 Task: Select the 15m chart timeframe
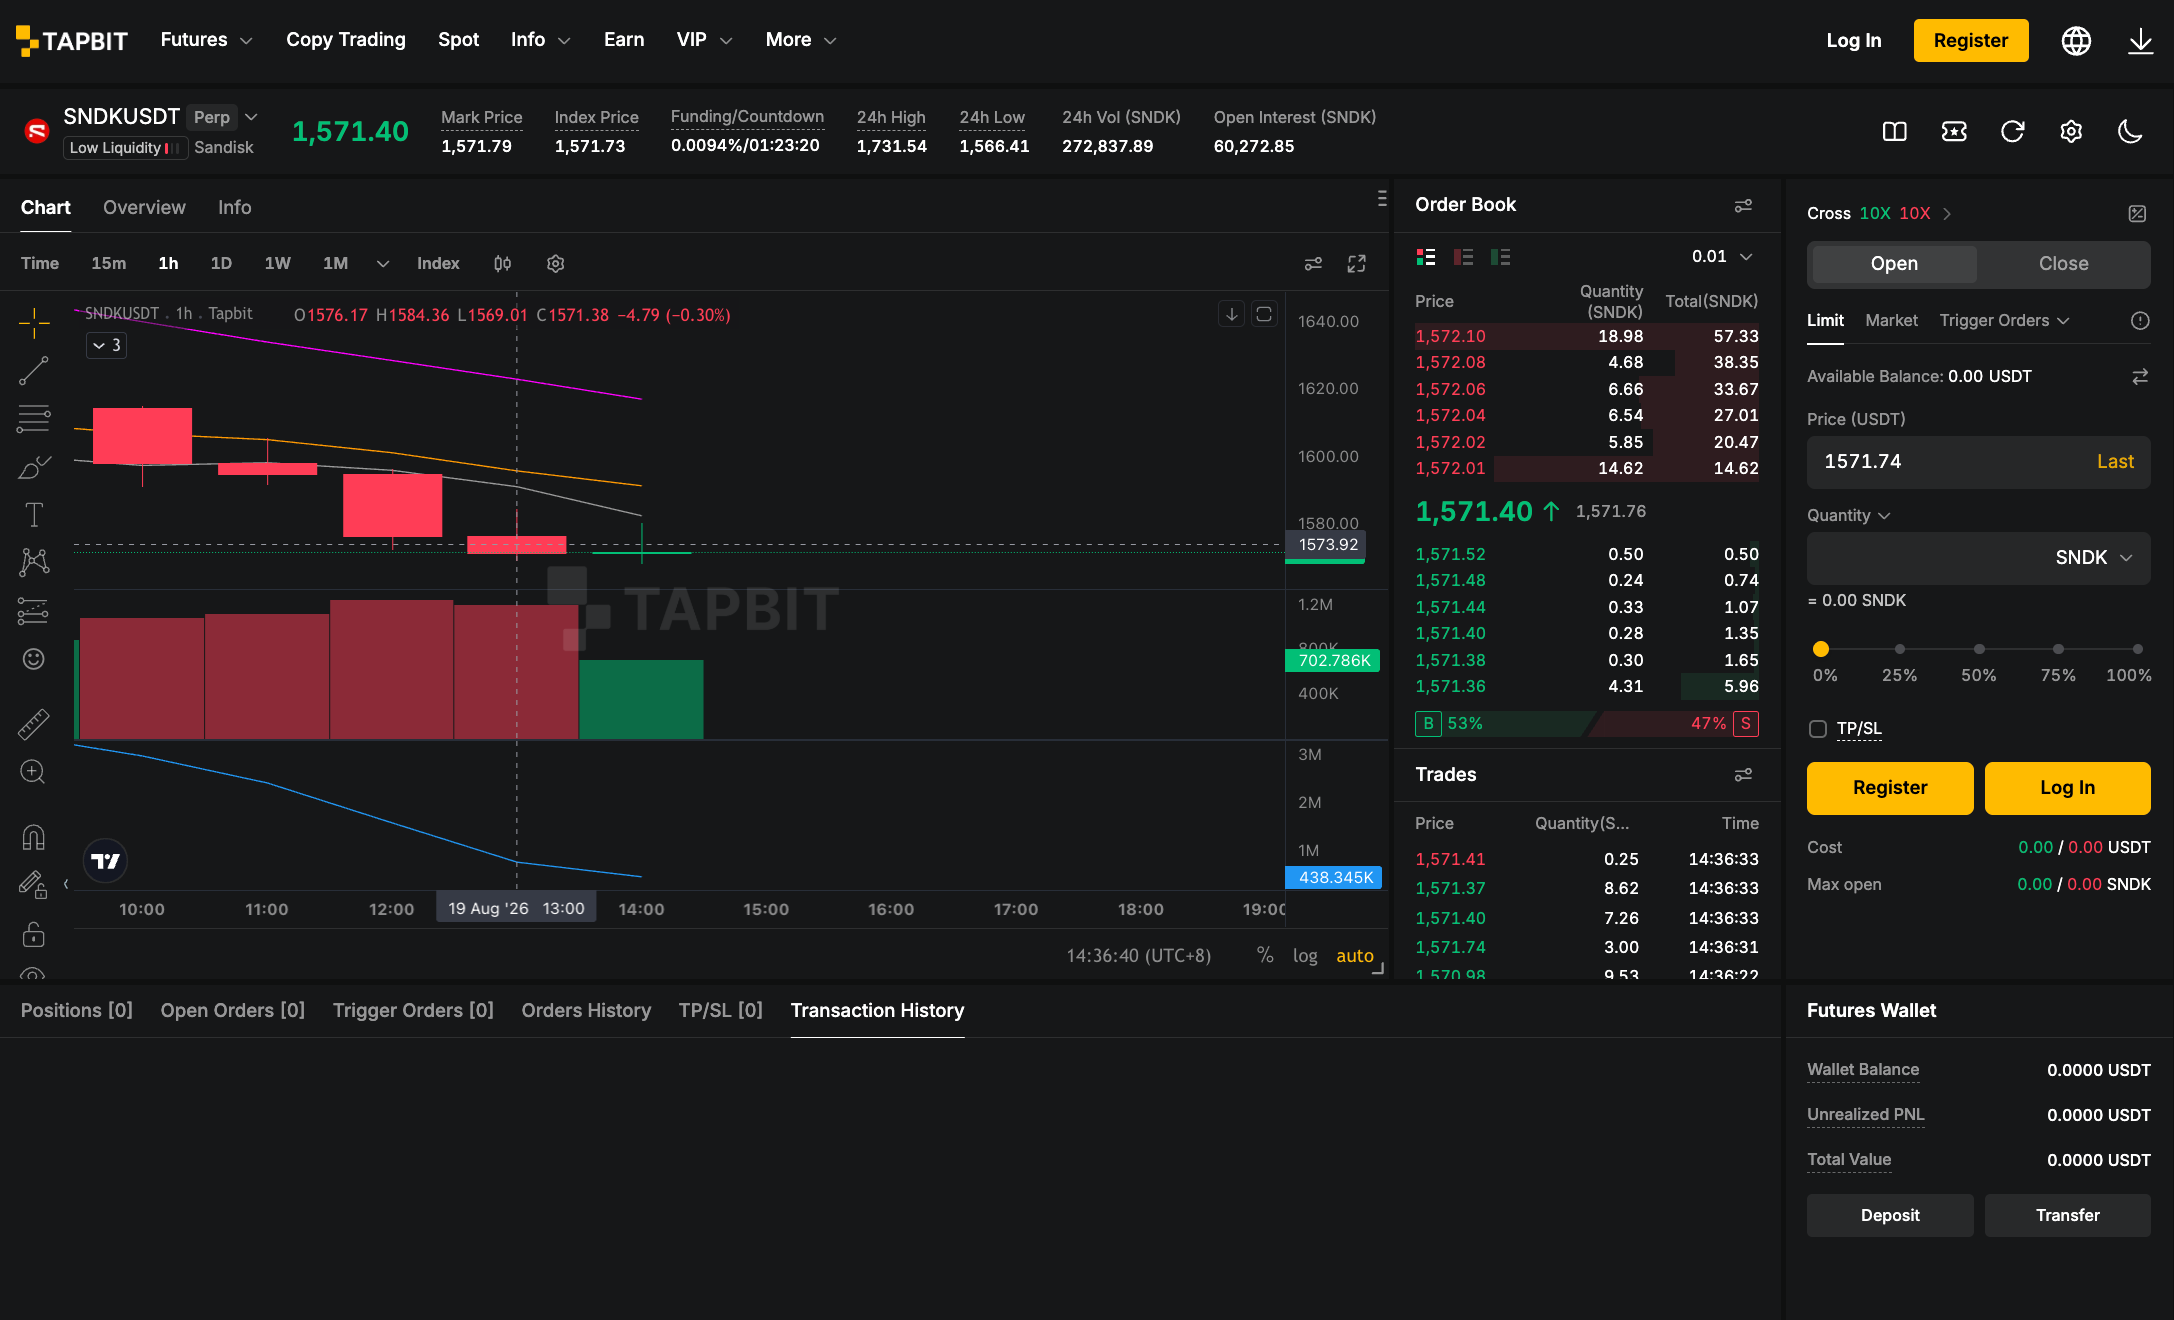tap(109, 264)
